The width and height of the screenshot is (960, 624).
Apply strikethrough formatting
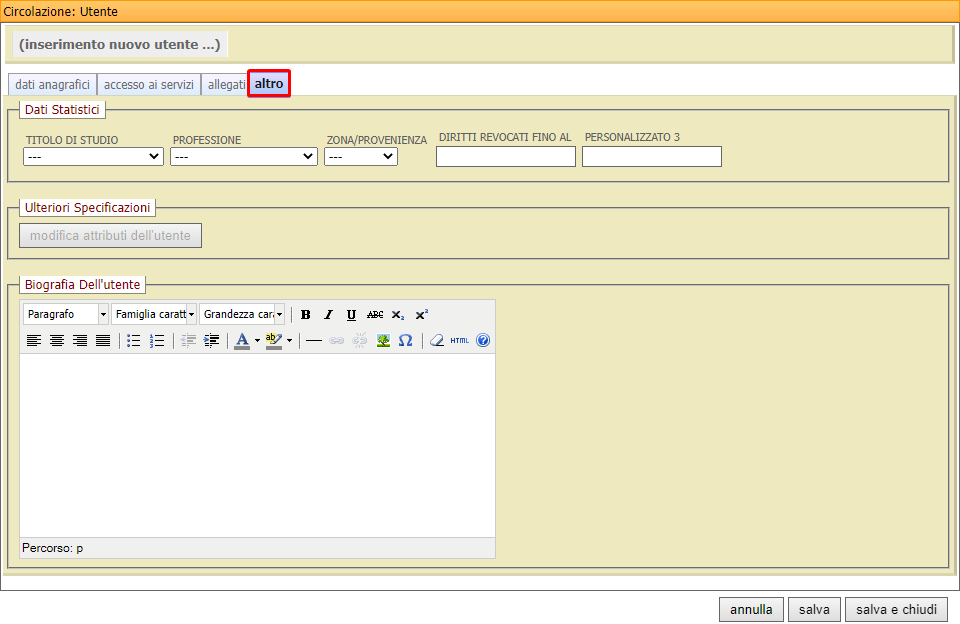click(374, 314)
